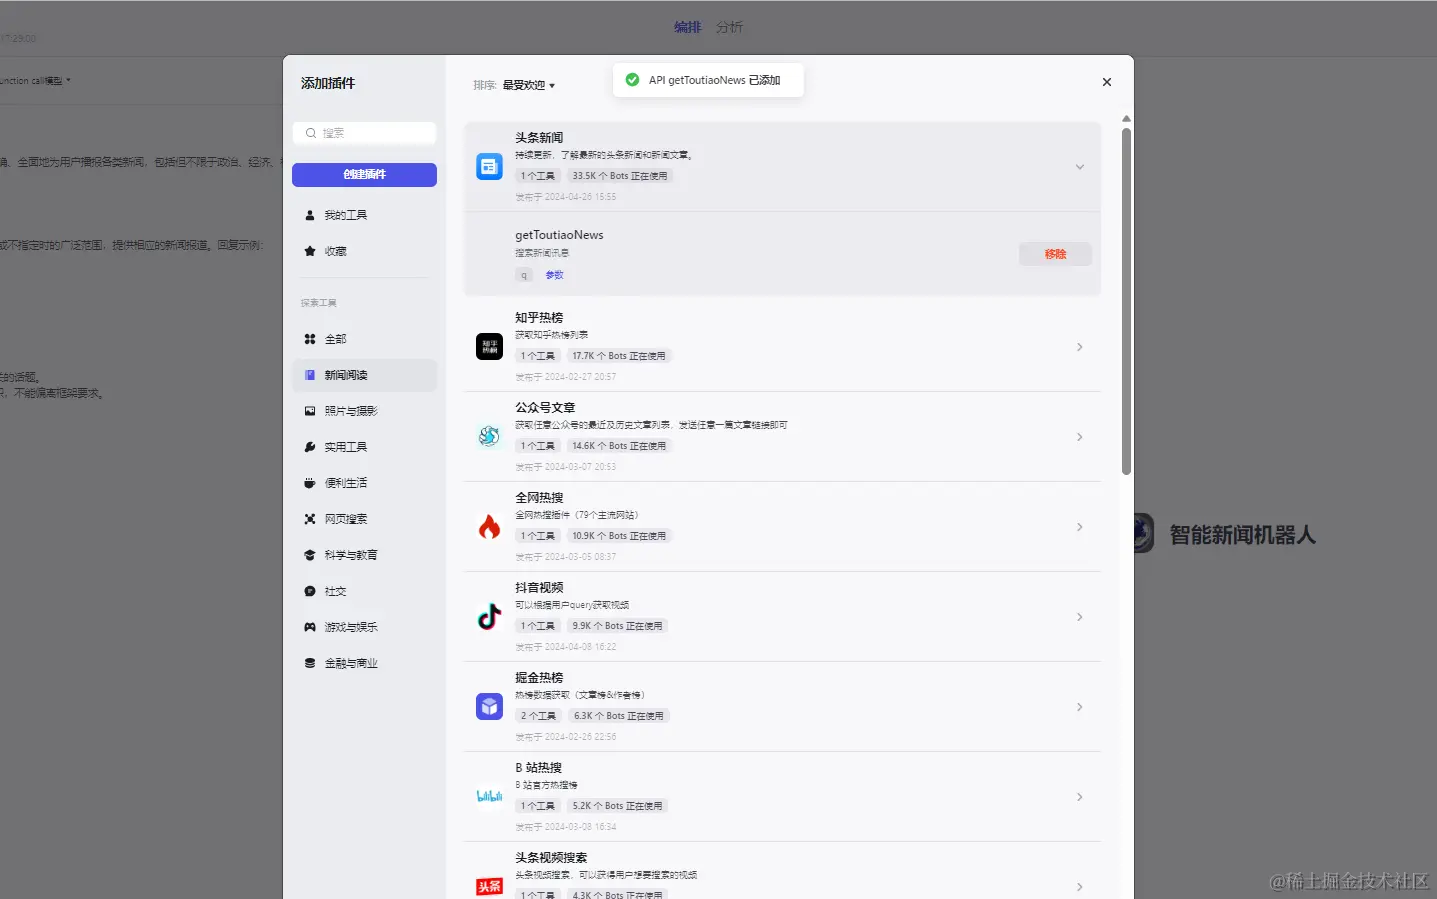The width and height of the screenshot is (1437, 899).
Task: Remove getToutiaoNews with 移除 button
Action: tap(1055, 254)
